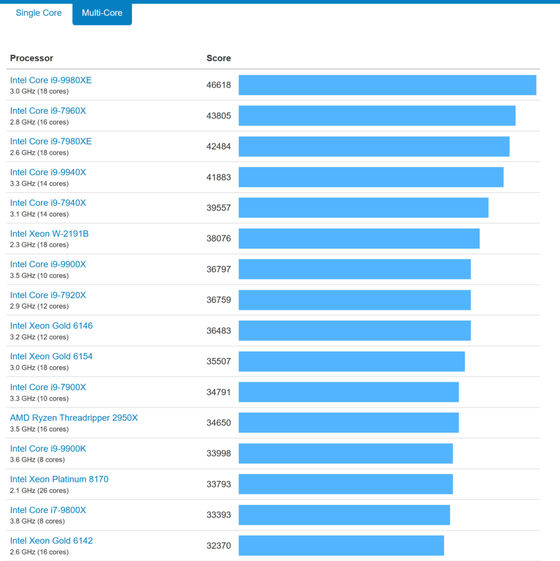Click the score value 42484

[219, 147]
